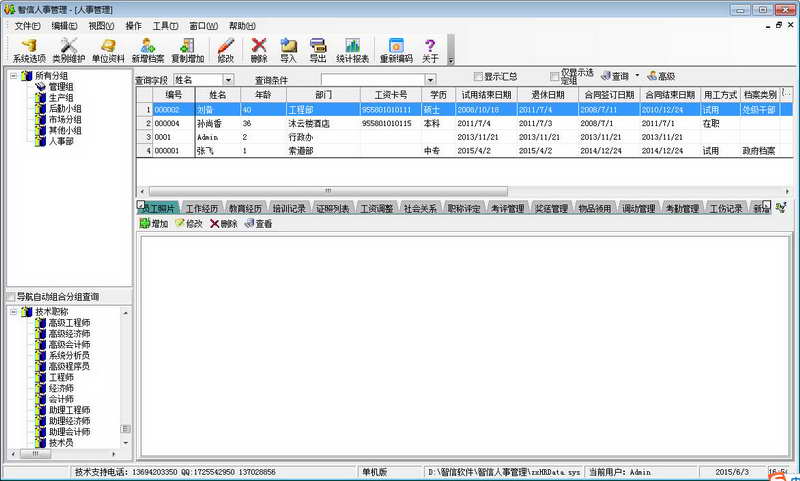Image resolution: width=800 pixels, height=481 pixels.
Task: Enable the 显示汇总 checkbox
Action: (478, 77)
